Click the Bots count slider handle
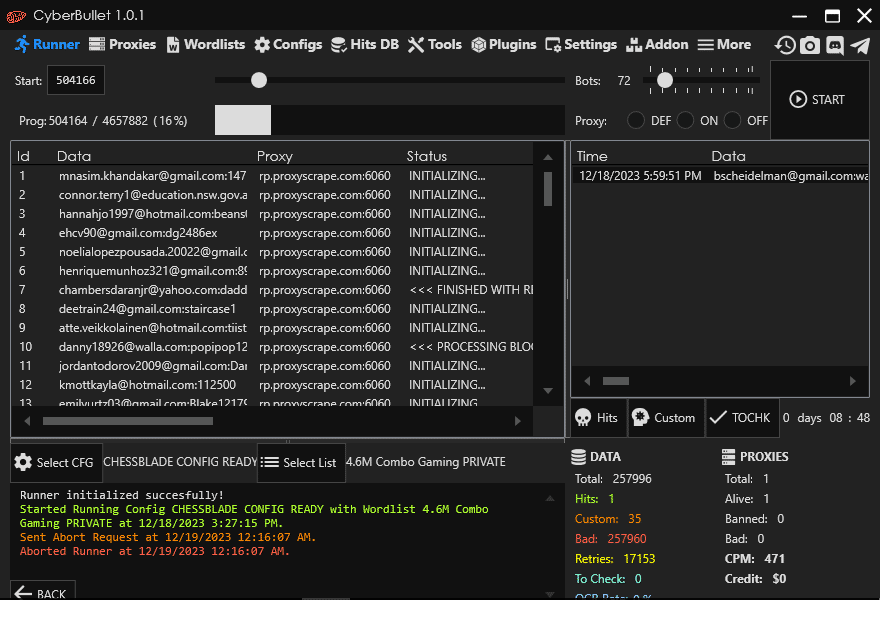 tap(664, 80)
